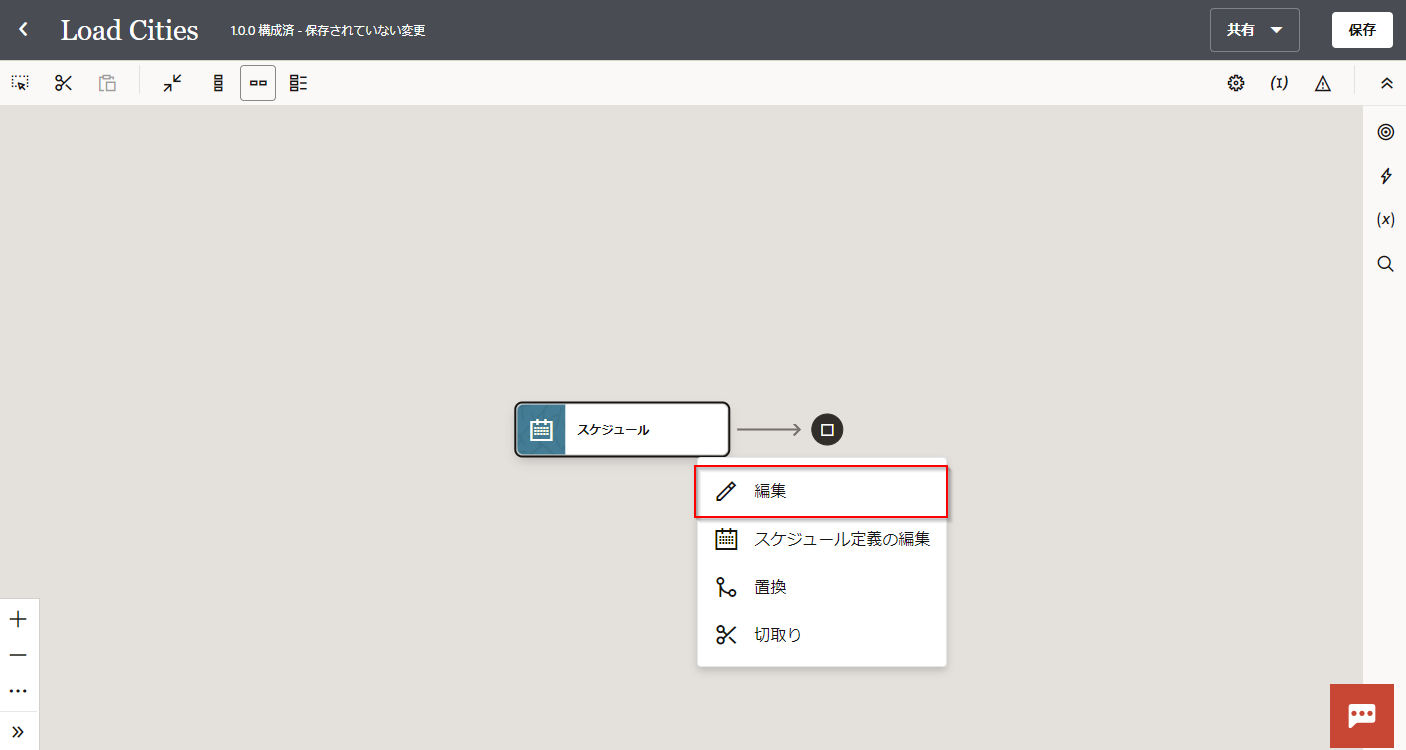Switch to horizontal layout view
Screen dimensions: 1406x750
point(258,83)
